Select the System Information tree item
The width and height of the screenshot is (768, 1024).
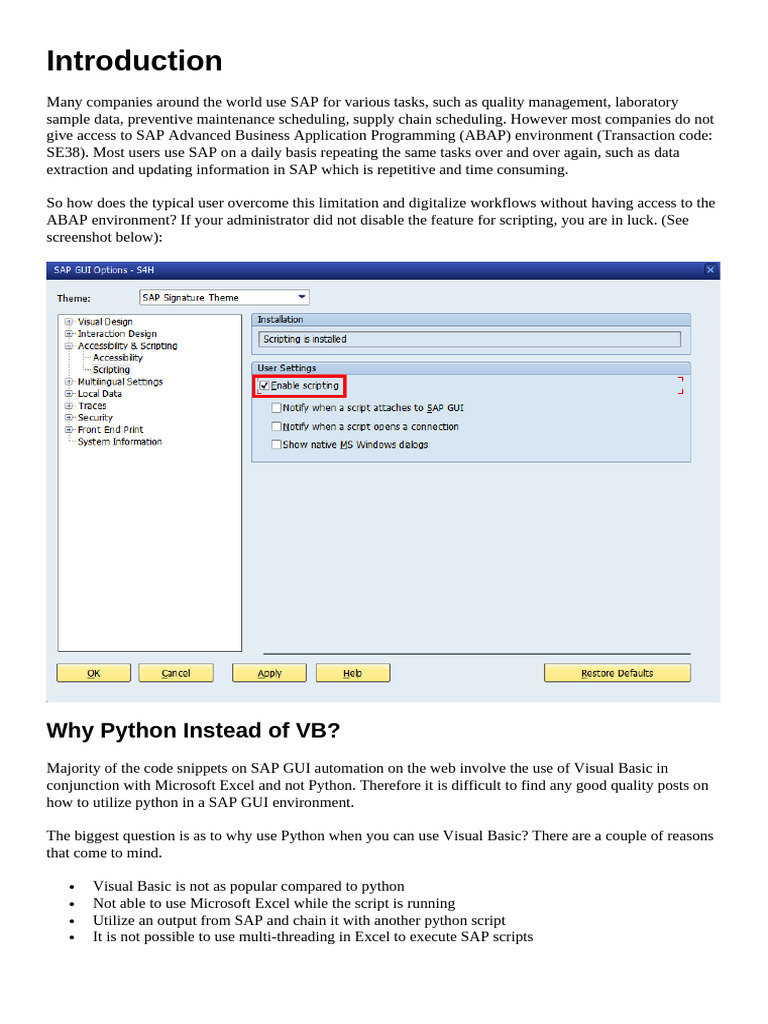tap(120, 441)
